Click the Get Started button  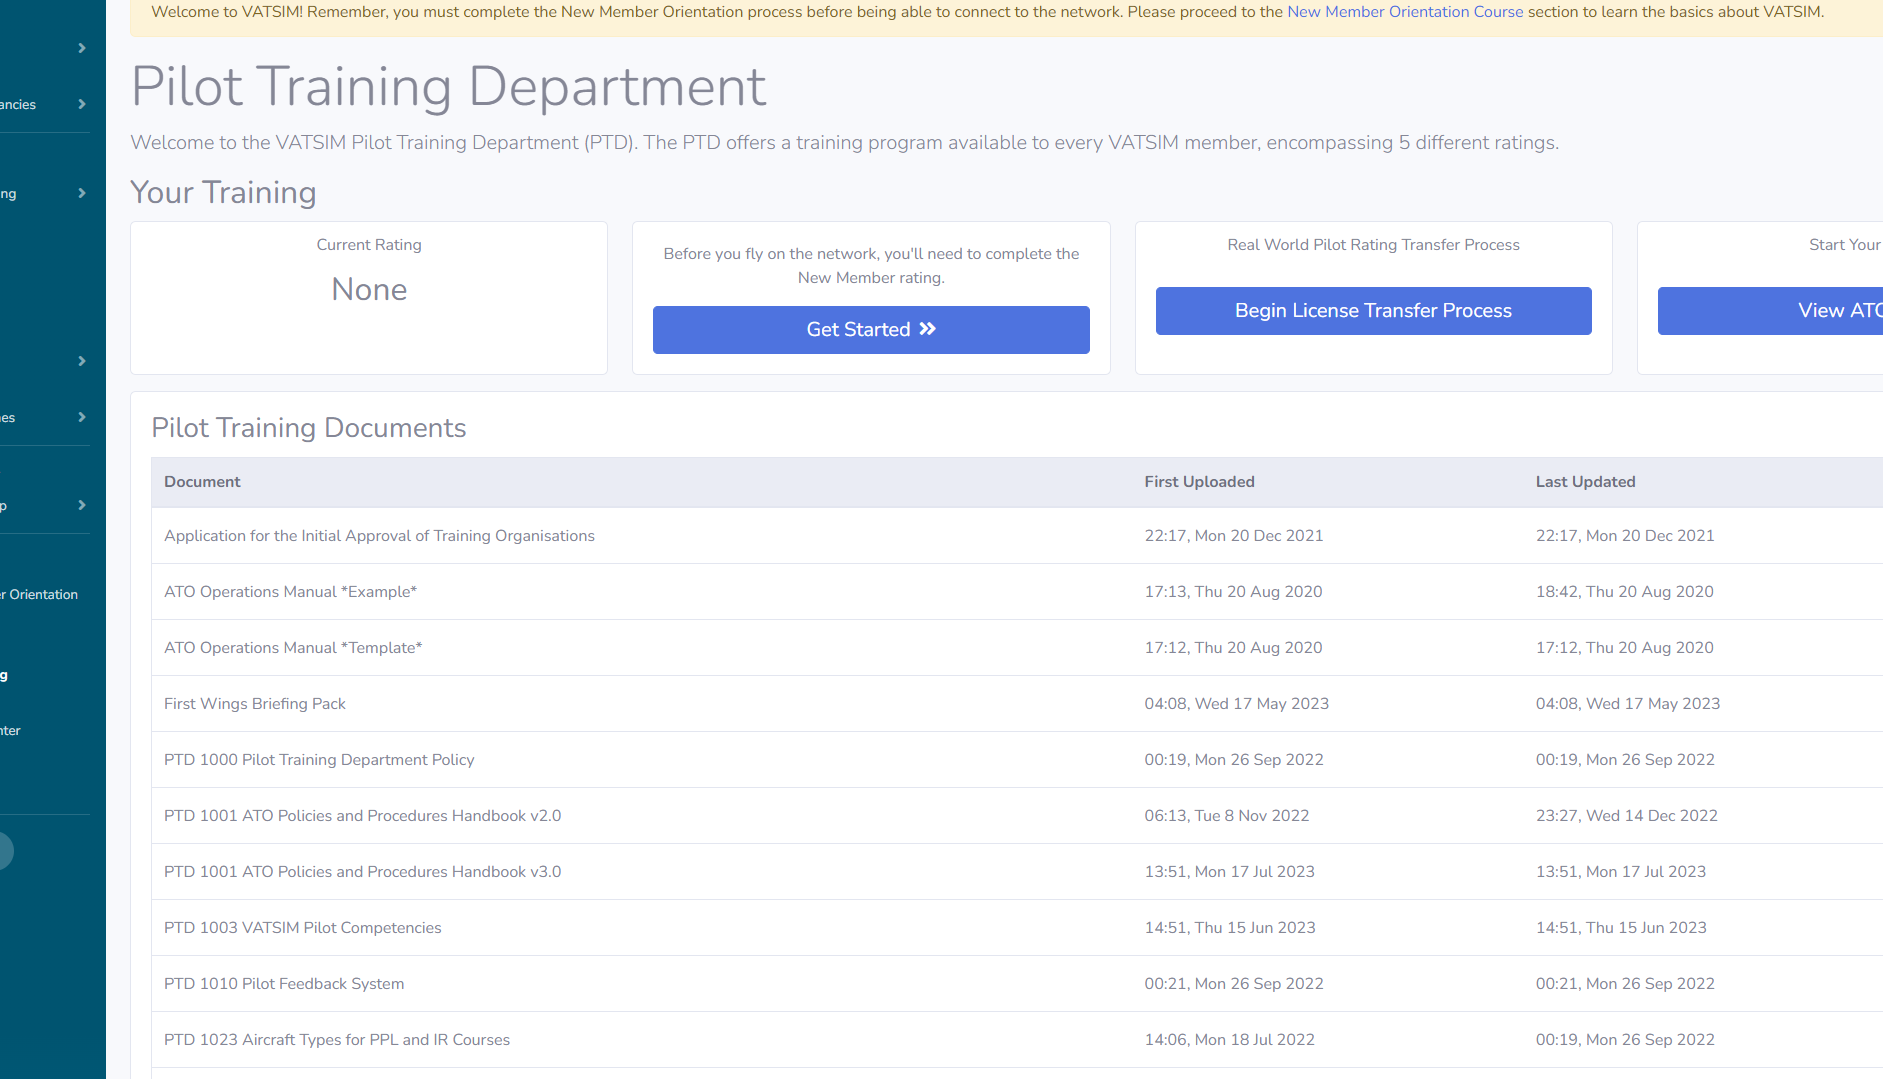871,329
